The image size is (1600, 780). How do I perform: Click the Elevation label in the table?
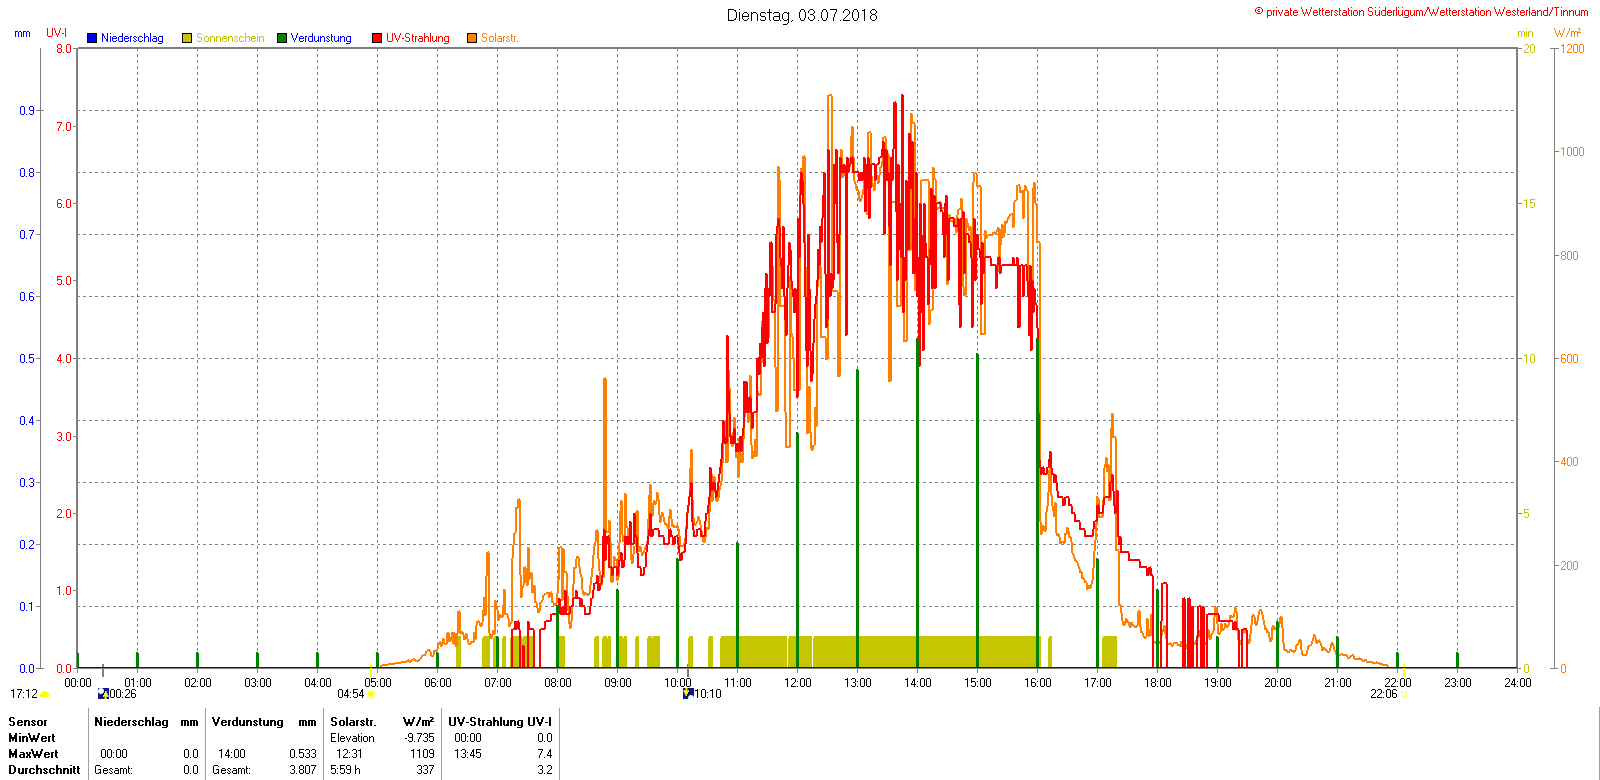pyautogui.click(x=353, y=738)
